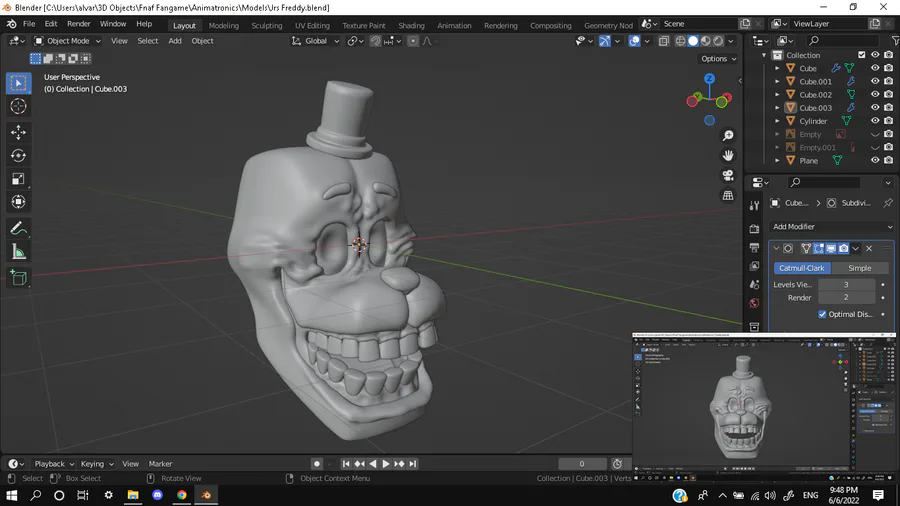This screenshot has width=900, height=506.
Task: Select wireframe viewport shading
Action: click(681, 41)
